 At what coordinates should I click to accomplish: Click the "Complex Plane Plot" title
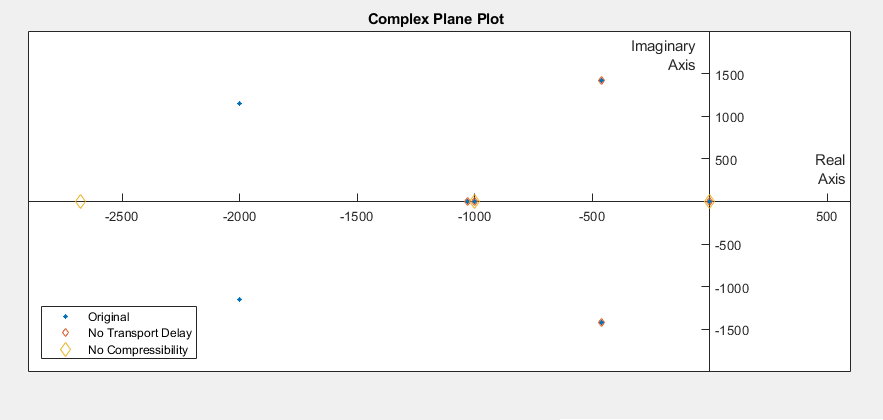click(x=441, y=19)
